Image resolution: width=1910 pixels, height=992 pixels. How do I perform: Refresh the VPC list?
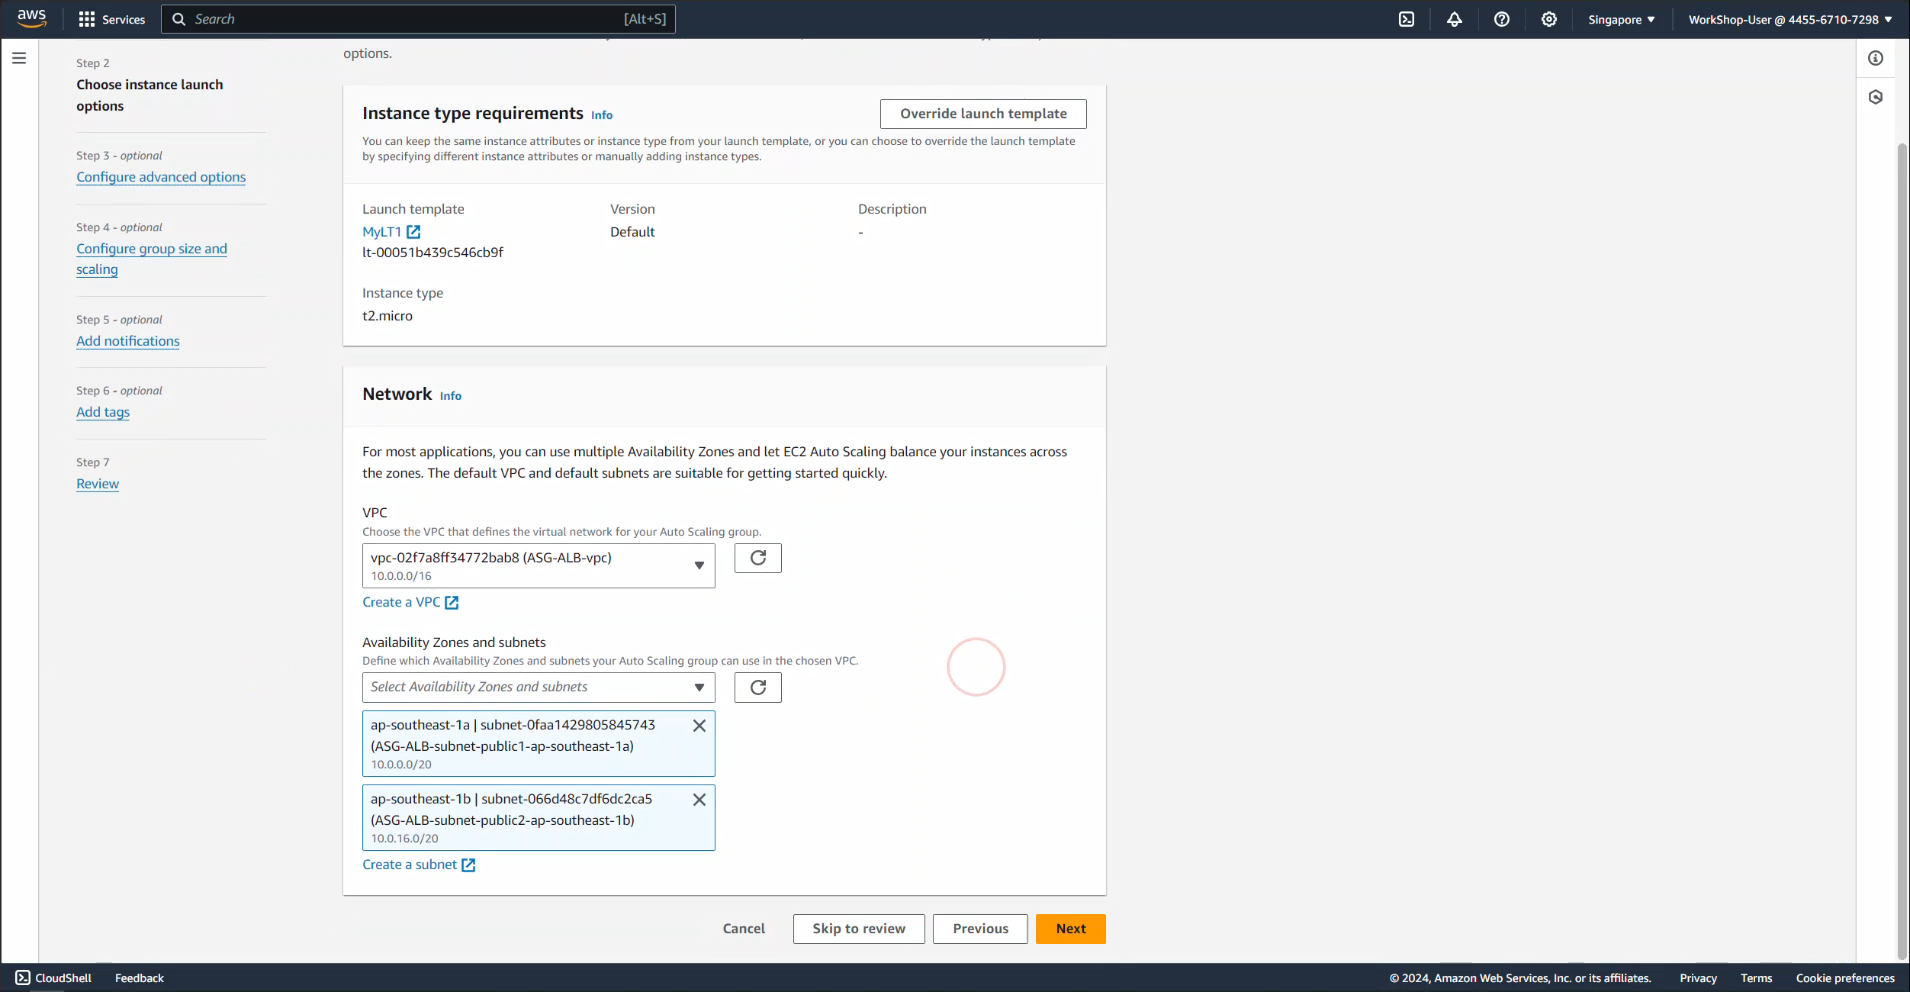[x=757, y=558]
